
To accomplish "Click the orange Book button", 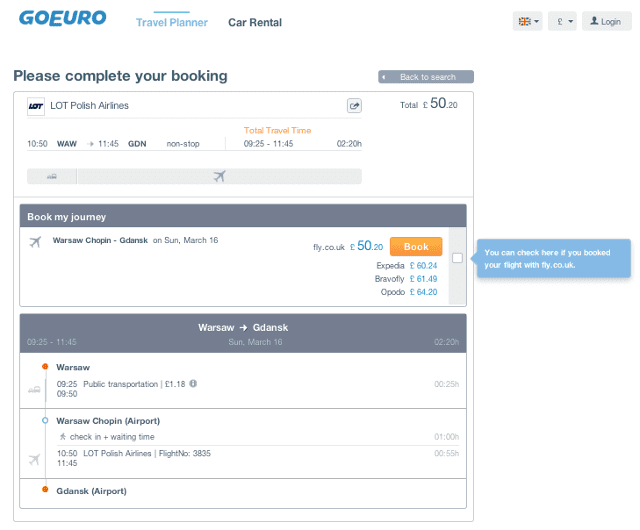I will 416,247.
